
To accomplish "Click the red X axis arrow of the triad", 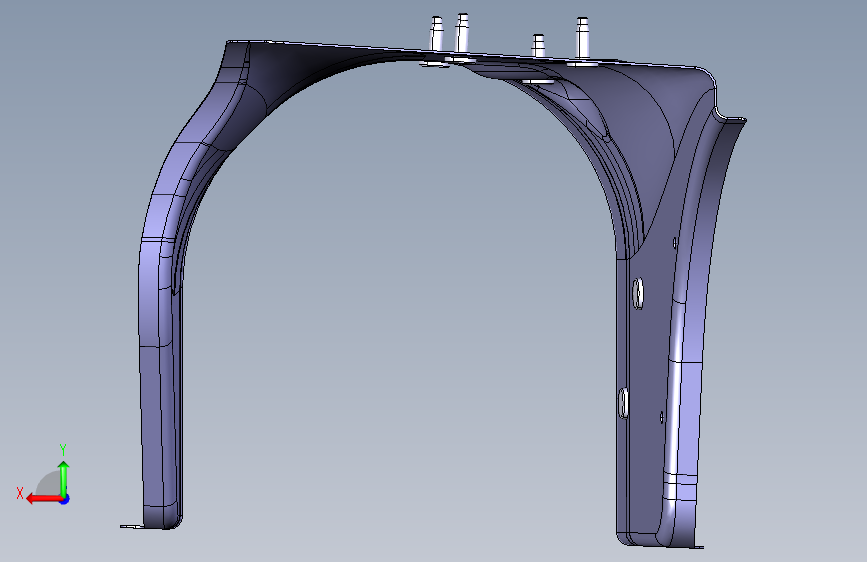I will (44, 499).
